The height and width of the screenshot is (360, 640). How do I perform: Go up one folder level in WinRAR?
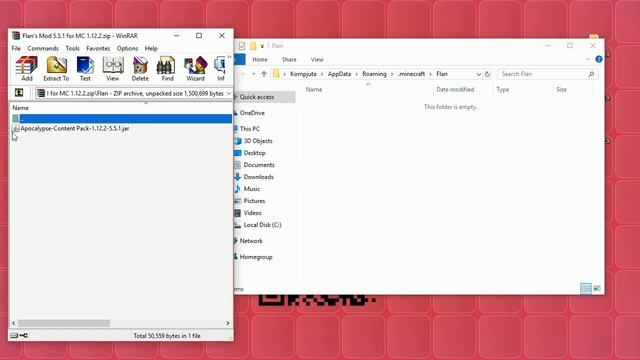click(x=19, y=93)
